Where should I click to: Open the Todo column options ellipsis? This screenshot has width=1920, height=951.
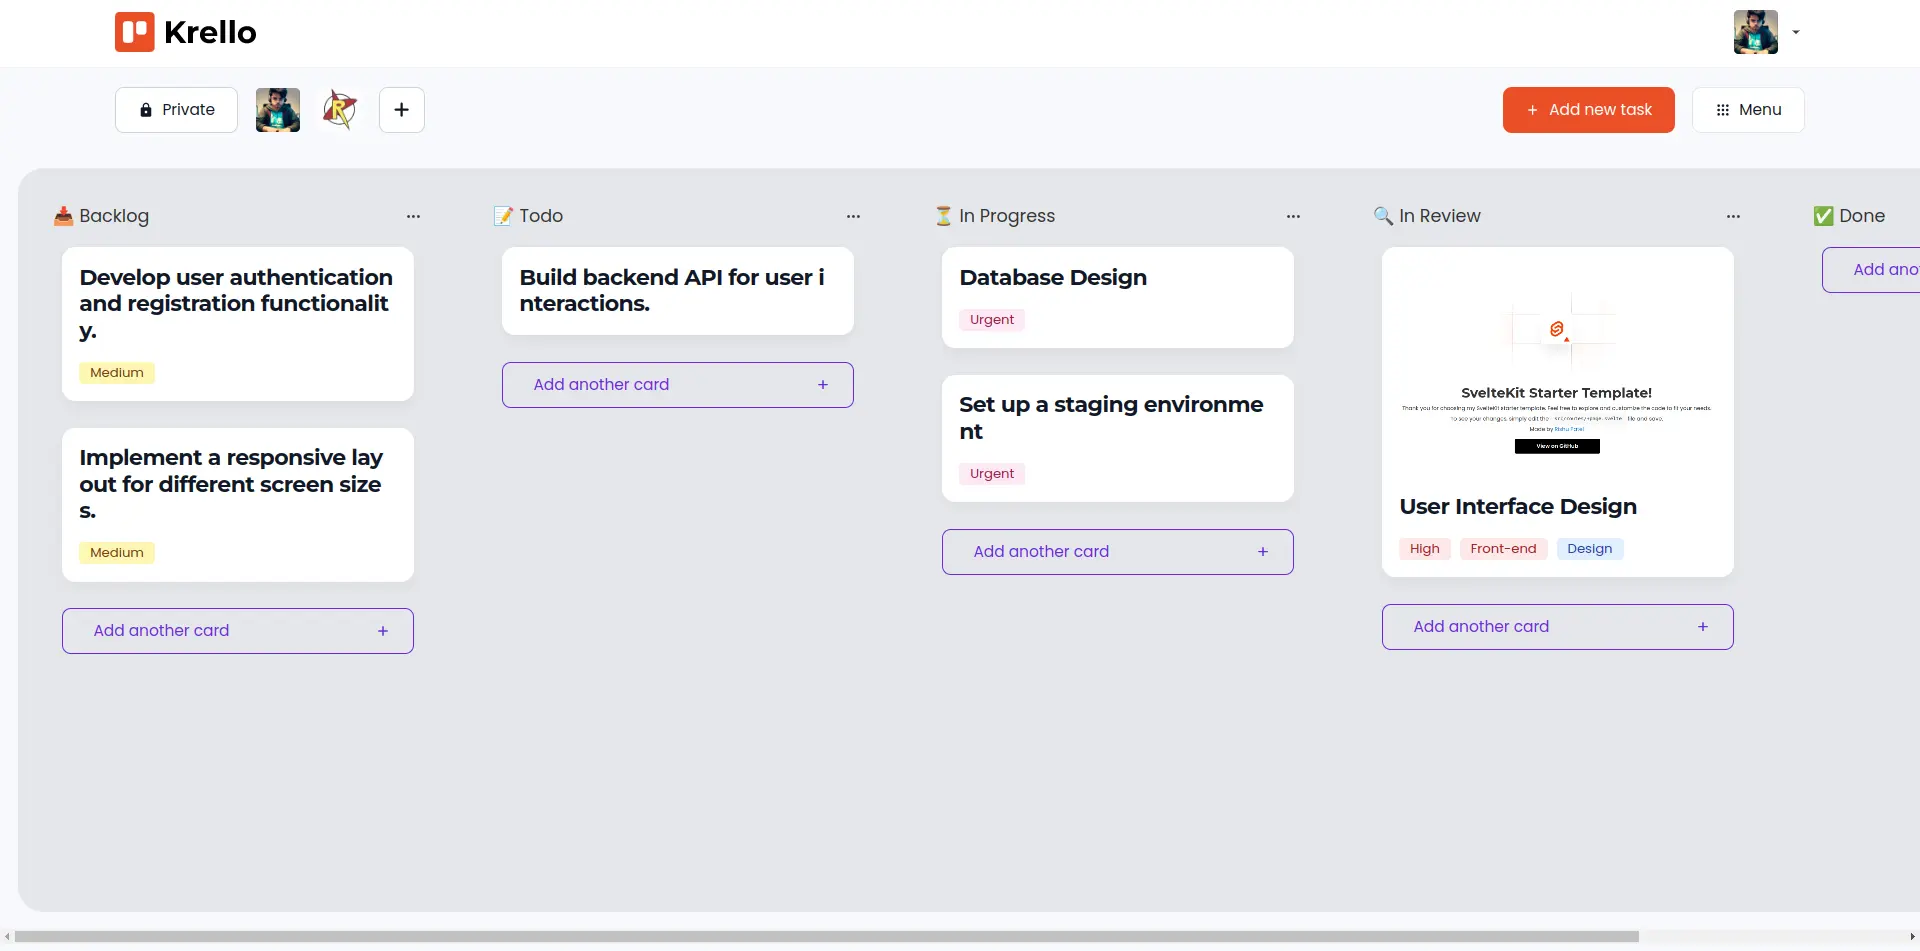coord(853,216)
